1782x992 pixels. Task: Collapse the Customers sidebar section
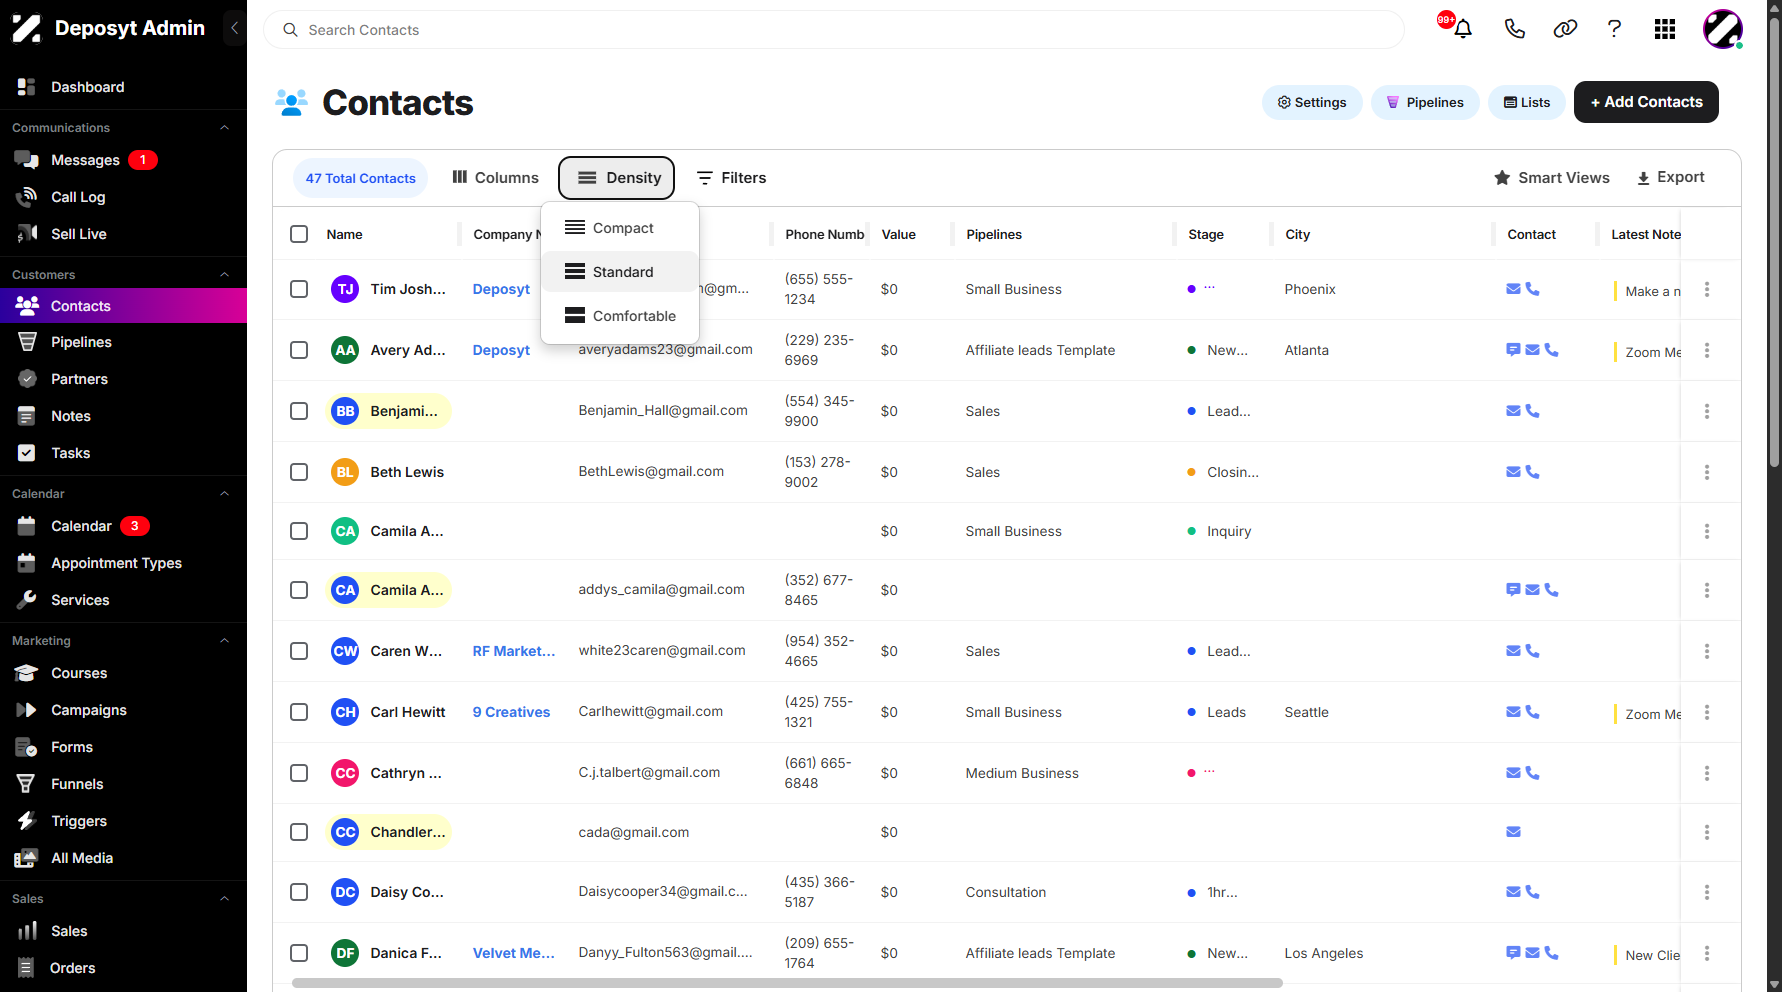coord(225,275)
